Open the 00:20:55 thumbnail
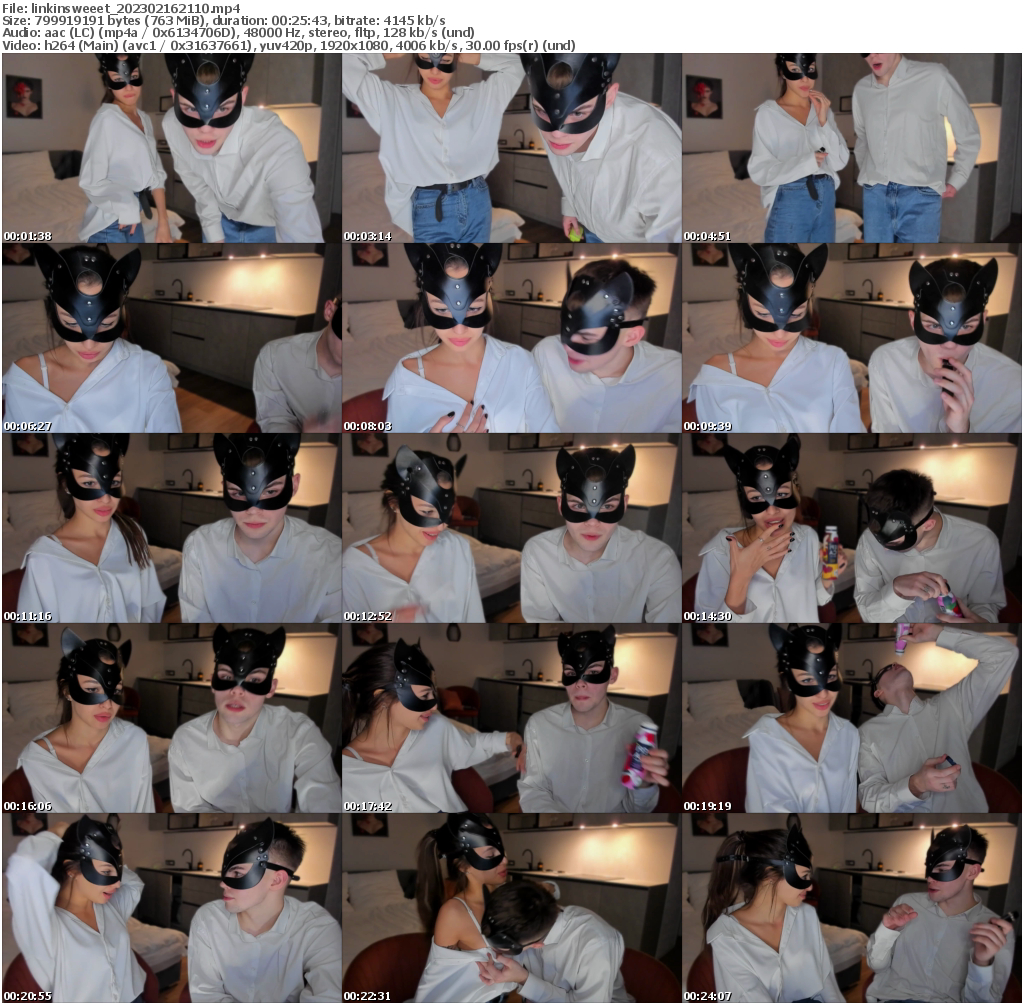Screen dimensions: 1024x1003 171,908
